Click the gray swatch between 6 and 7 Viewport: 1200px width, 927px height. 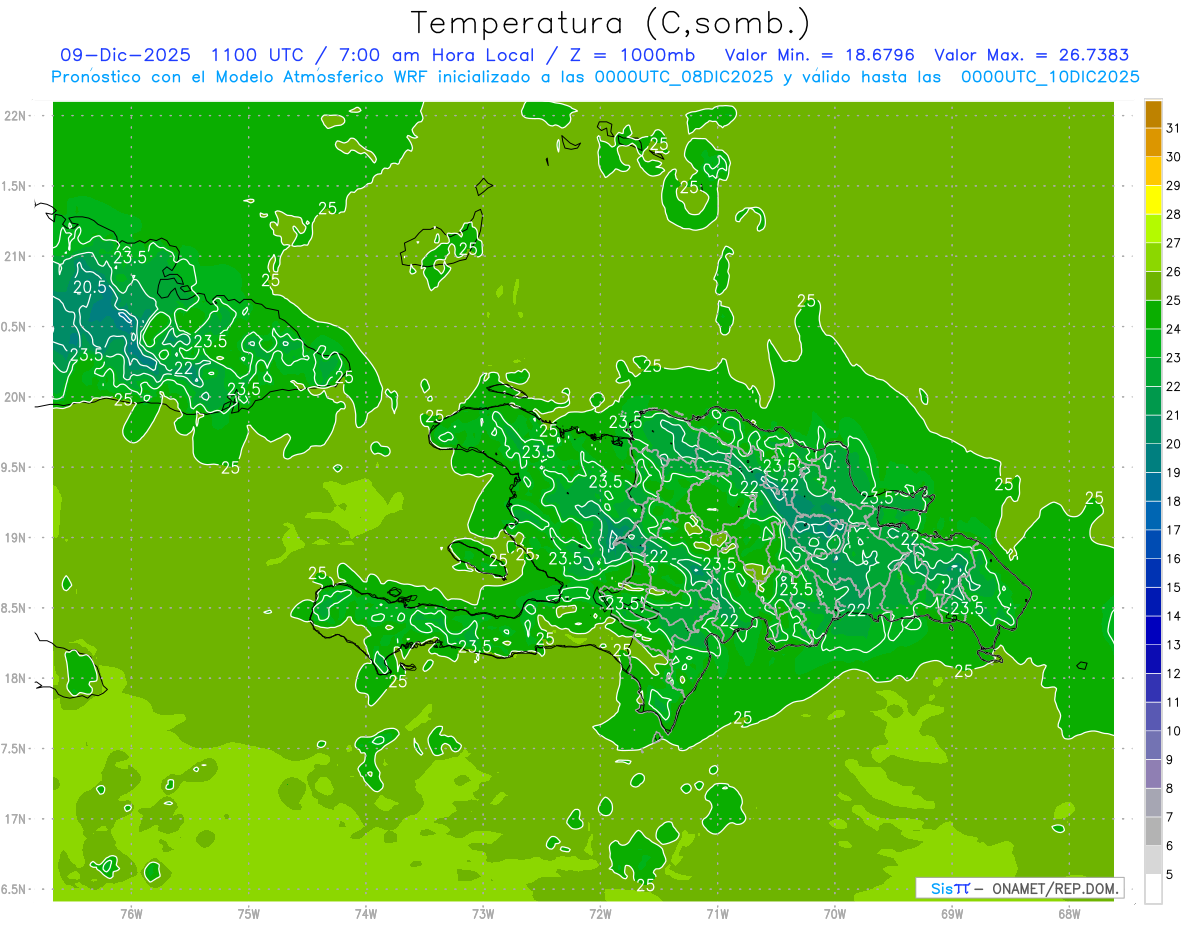pos(1153,832)
